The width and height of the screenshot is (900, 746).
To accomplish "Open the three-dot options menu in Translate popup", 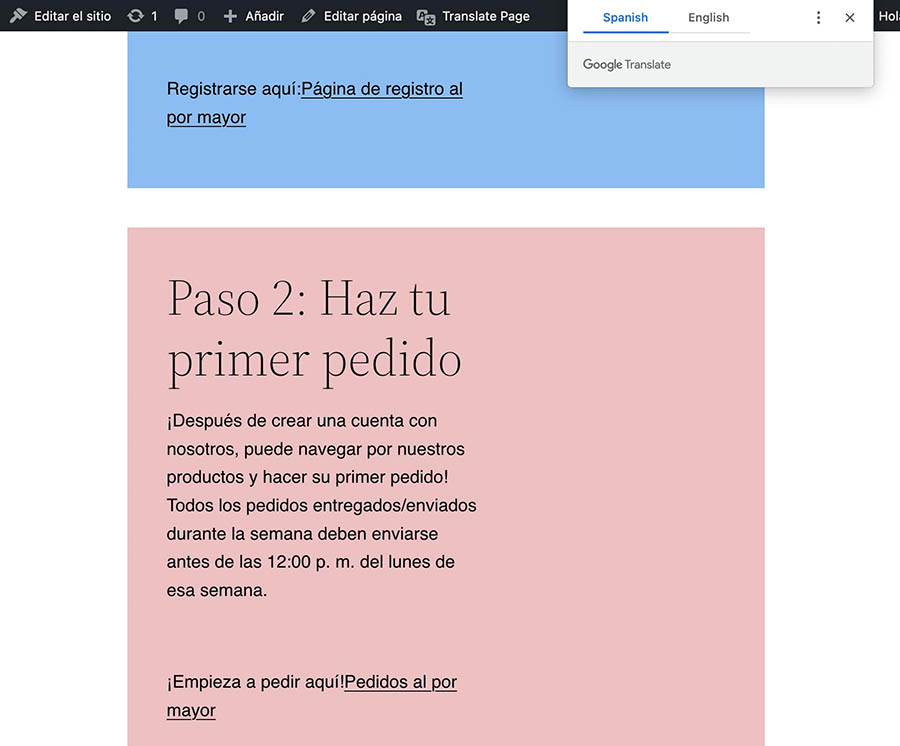I will [818, 18].
